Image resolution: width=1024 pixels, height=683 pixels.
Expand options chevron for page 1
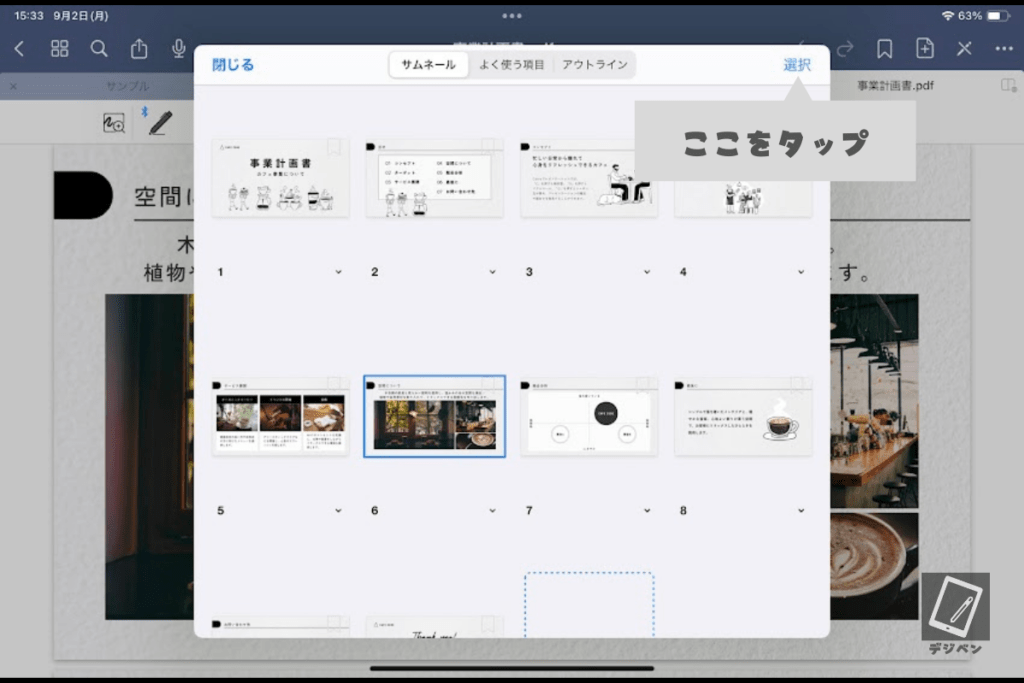(338, 272)
